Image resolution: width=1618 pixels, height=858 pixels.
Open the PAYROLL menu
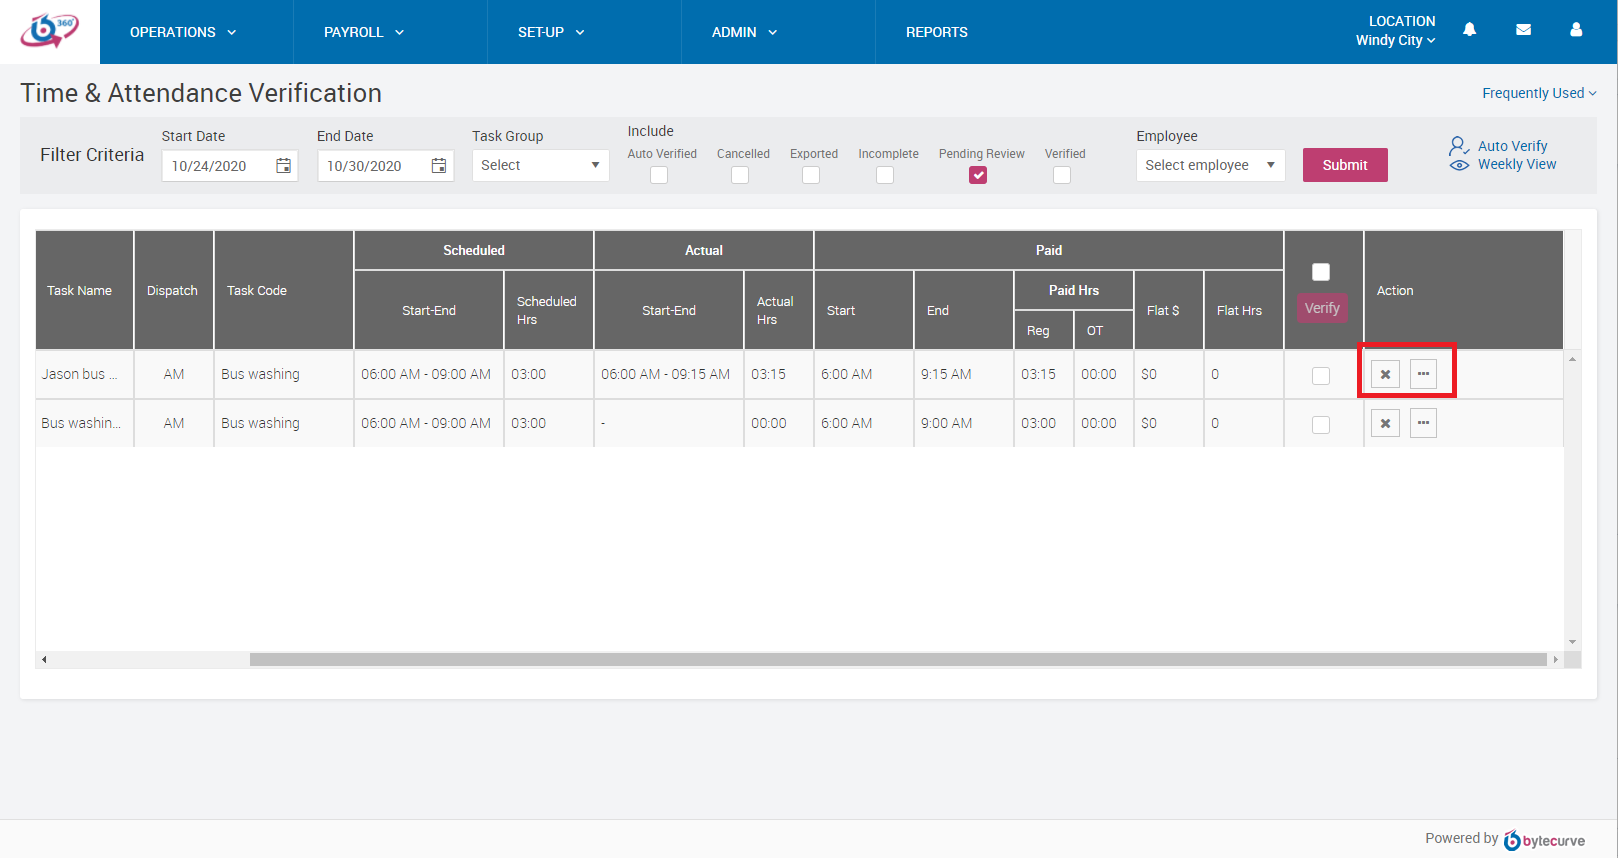[364, 32]
